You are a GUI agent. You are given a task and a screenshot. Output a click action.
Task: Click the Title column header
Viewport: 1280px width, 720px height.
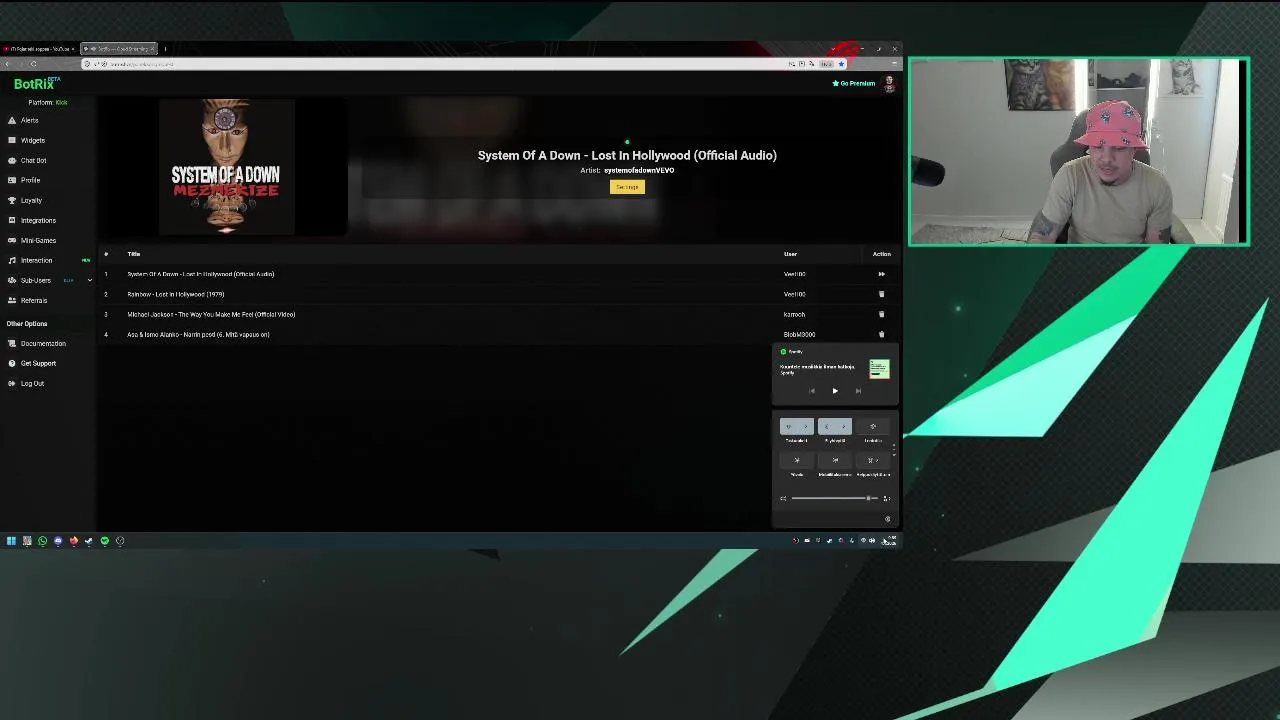[133, 254]
